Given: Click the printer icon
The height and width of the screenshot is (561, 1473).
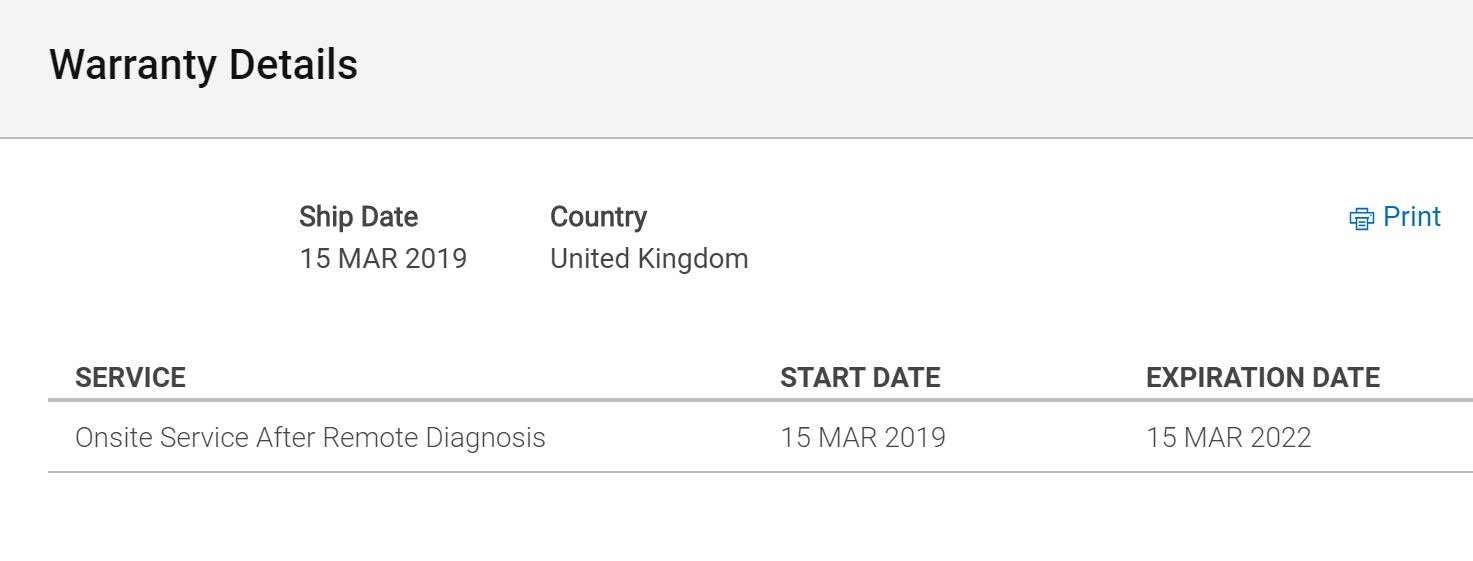Looking at the screenshot, I should [1361, 219].
